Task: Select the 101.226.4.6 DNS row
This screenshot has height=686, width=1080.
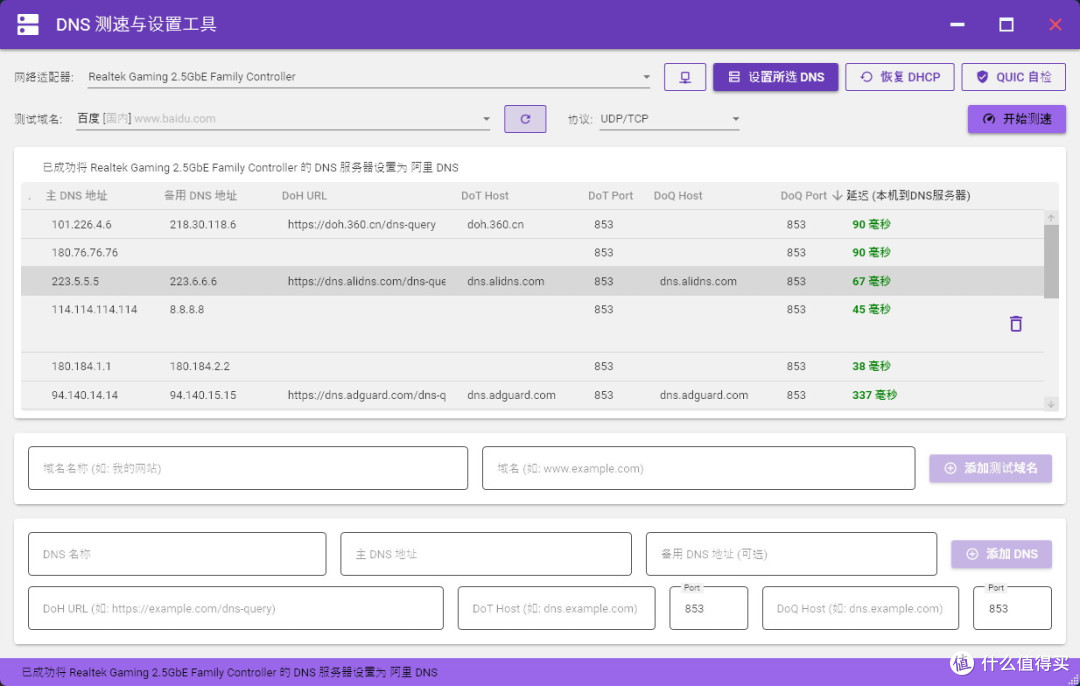Action: coord(532,225)
